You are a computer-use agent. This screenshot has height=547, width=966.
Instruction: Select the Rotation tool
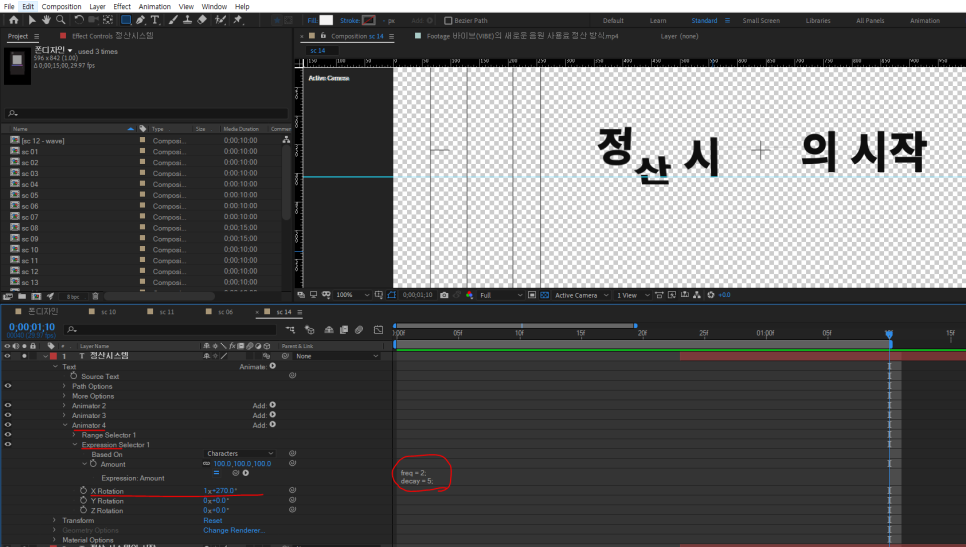click(x=79, y=20)
